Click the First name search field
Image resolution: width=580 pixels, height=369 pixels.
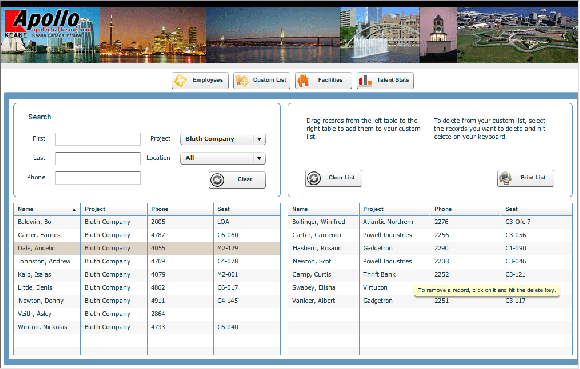[x=98, y=139]
